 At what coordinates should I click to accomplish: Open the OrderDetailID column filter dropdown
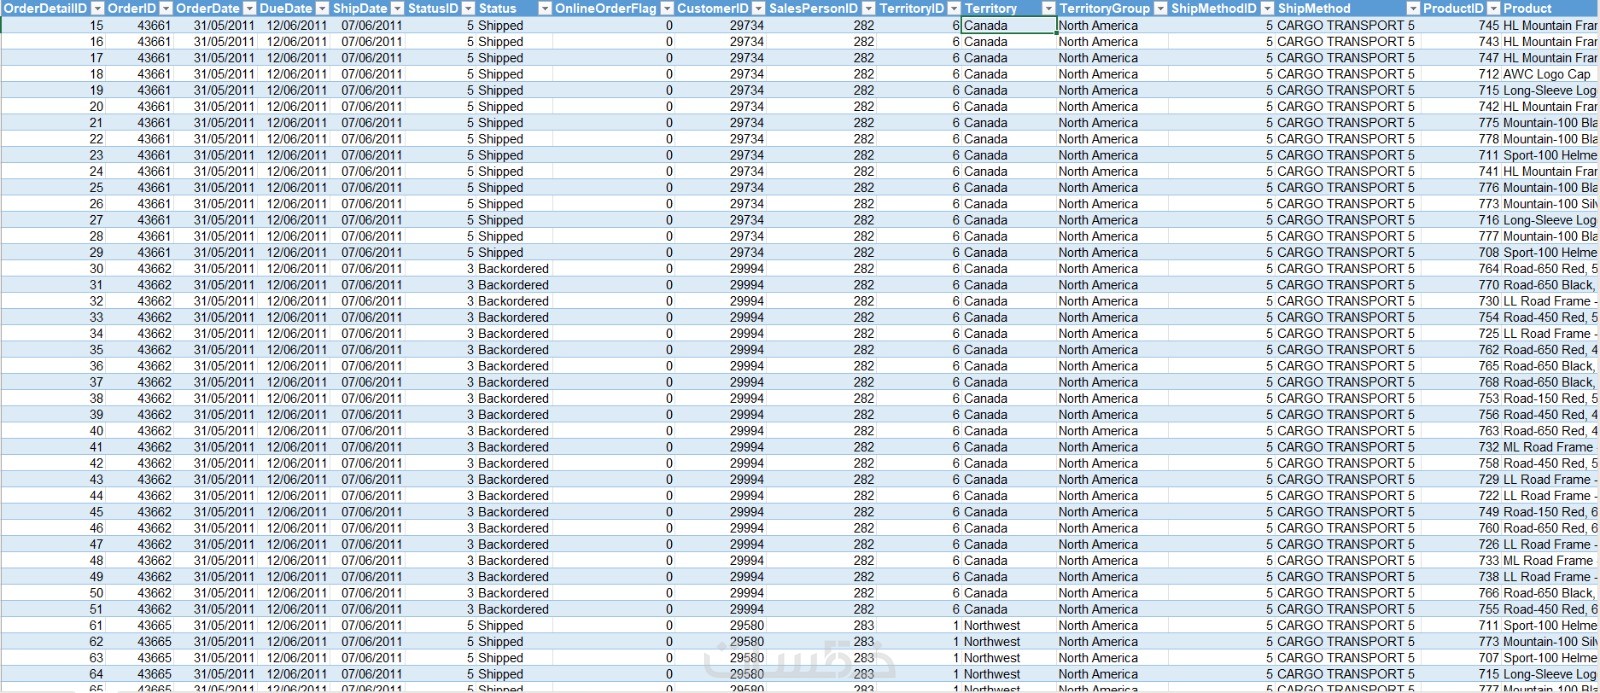coord(96,8)
